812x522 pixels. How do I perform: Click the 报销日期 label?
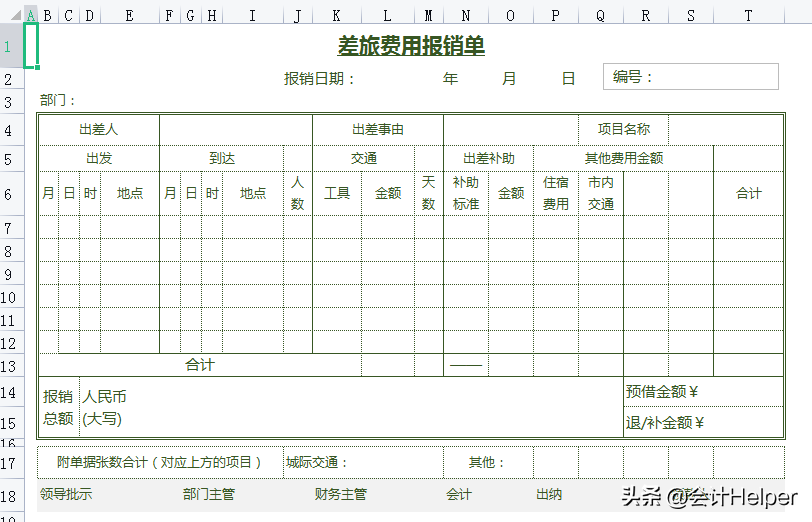tap(318, 79)
